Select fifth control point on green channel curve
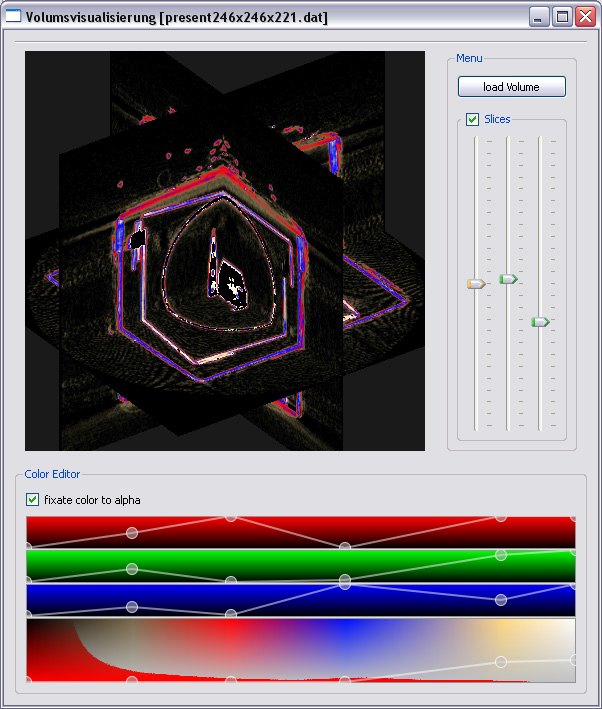Image resolution: width=602 pixels, height=709 pixels. click(501, 555)
